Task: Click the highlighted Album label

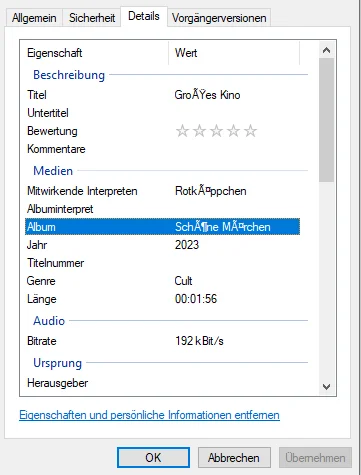Action: 41,227
